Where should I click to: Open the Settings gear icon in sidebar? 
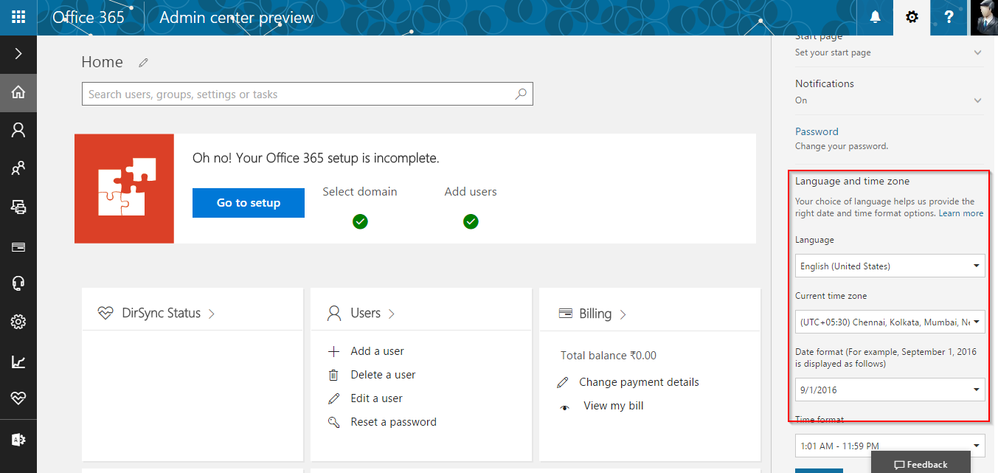click(x=18, y=323)
